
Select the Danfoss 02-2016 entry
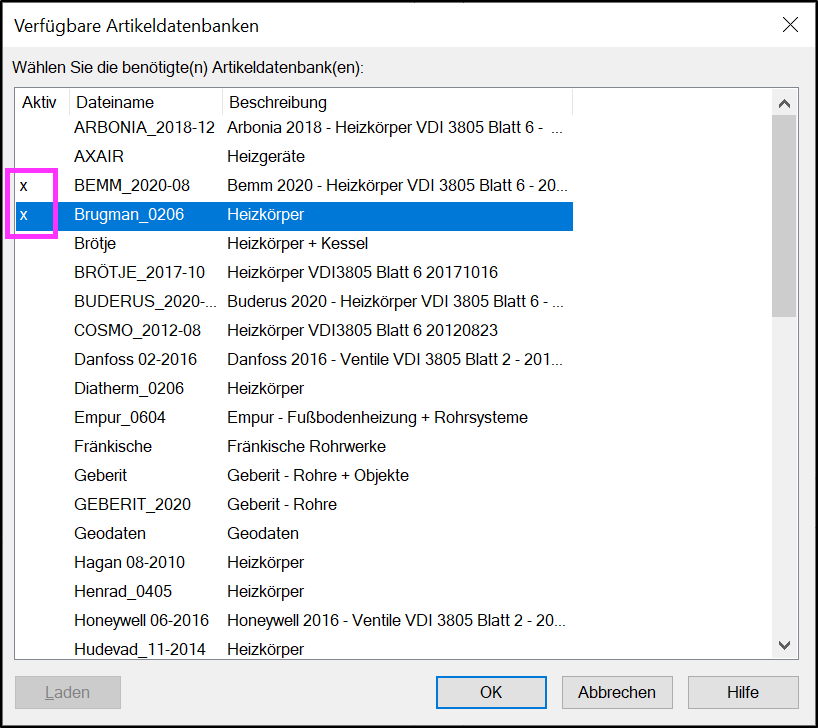[x=294, y=360]
